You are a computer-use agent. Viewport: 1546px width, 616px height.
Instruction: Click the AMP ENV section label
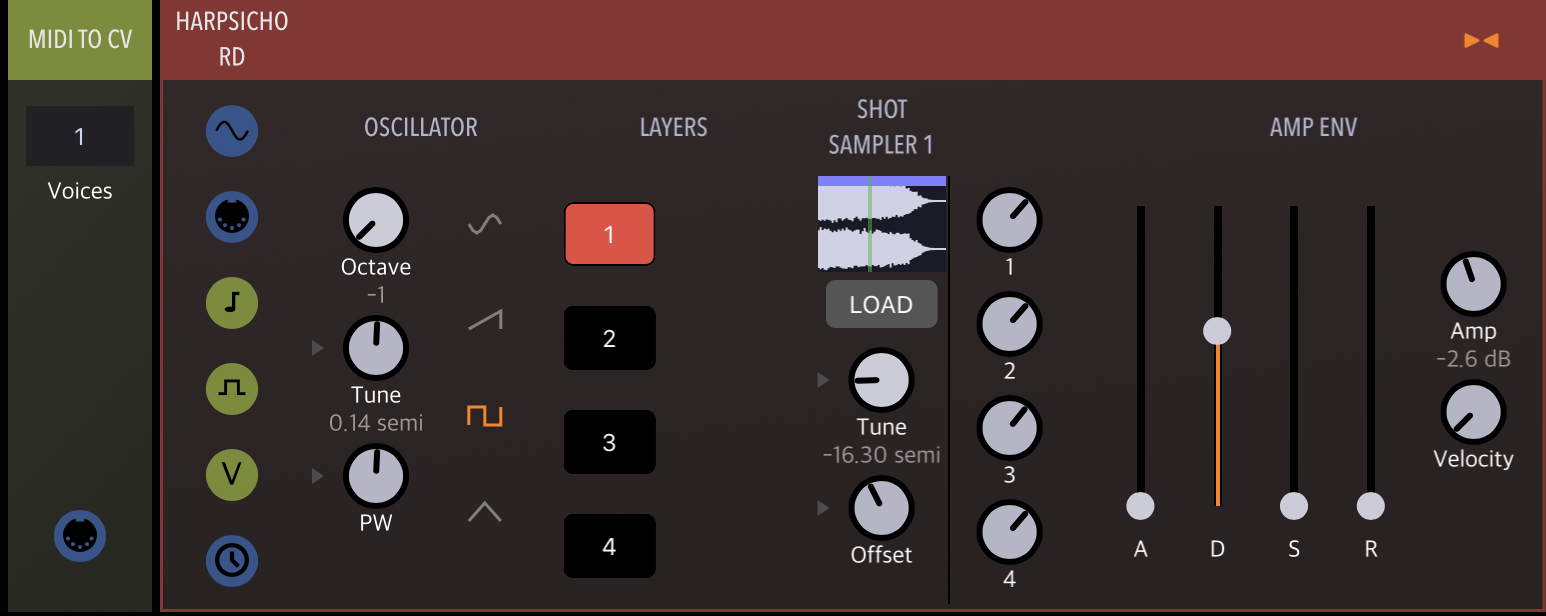click(1313, 127)
